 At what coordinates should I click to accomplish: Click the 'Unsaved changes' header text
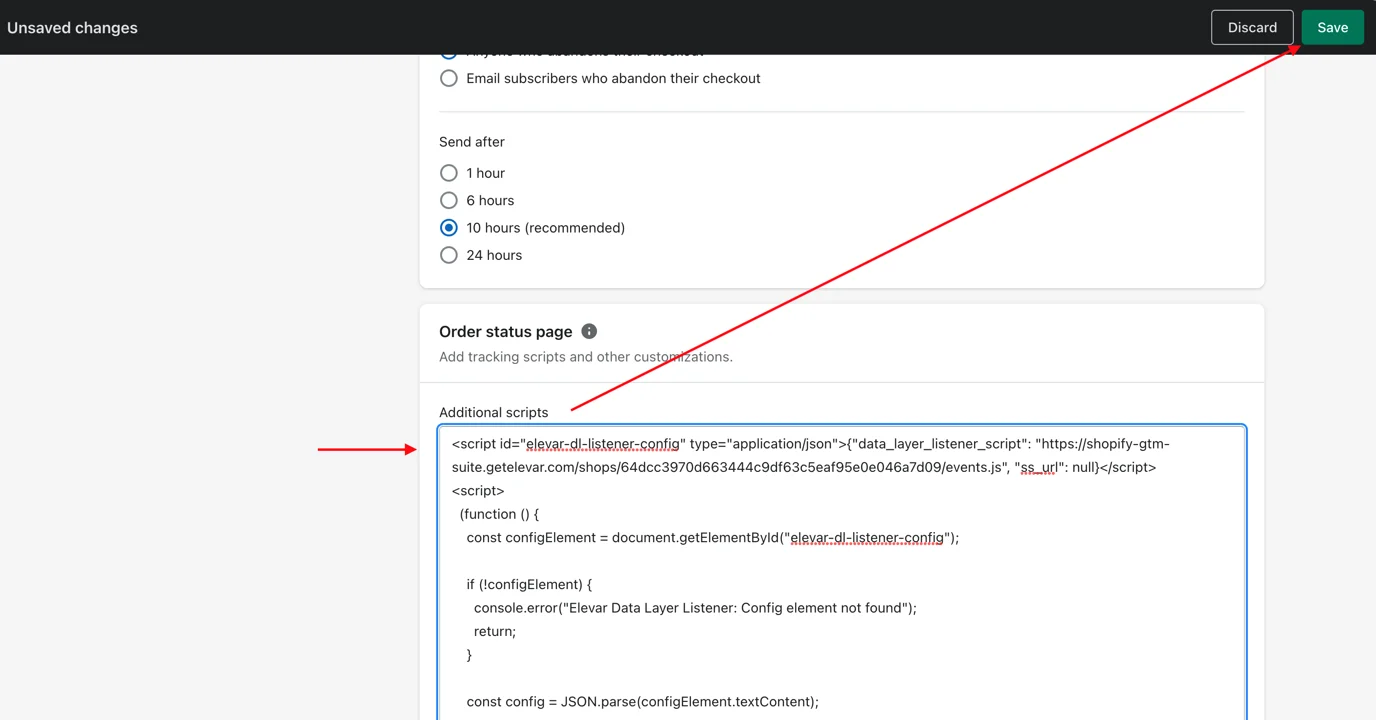pyautogui.click(x=72, y=28)
